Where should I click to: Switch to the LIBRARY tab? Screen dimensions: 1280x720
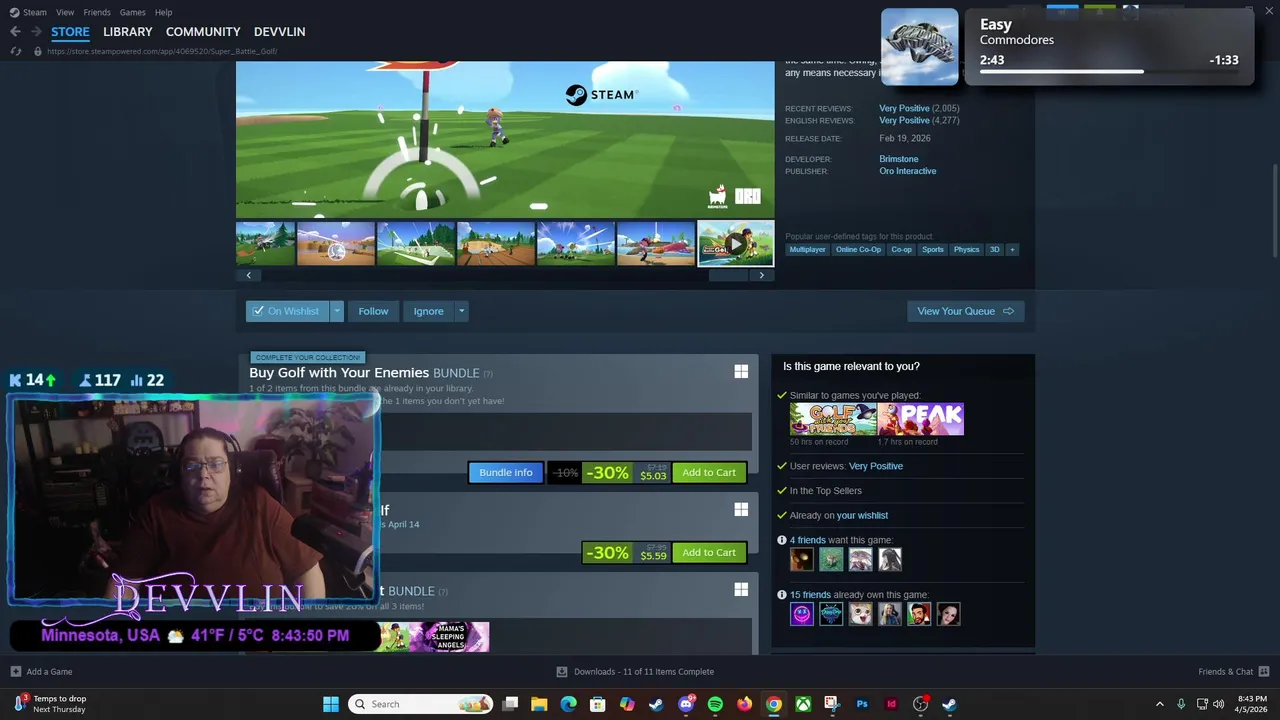[127, 32]
